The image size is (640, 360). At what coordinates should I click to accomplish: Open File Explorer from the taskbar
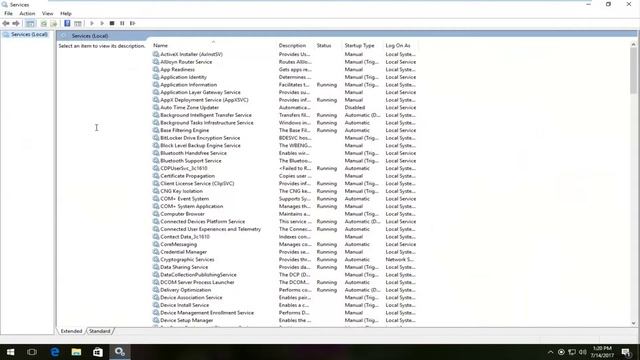pos(76,352)
